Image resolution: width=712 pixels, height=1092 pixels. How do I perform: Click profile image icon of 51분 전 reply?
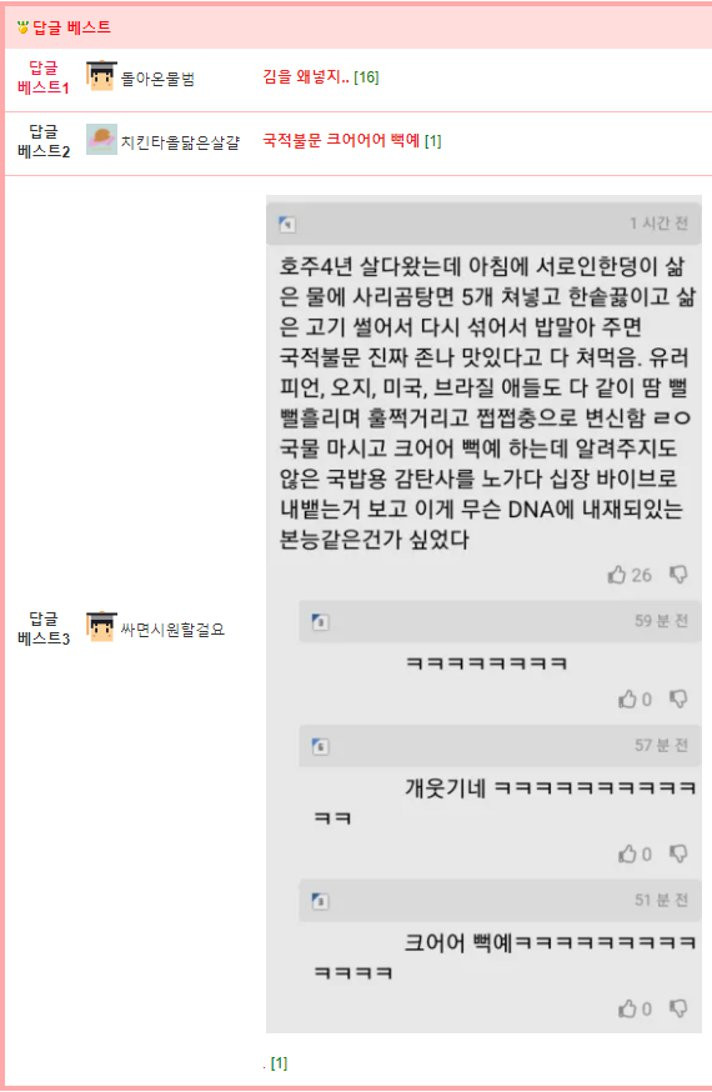tap(320, 900)
